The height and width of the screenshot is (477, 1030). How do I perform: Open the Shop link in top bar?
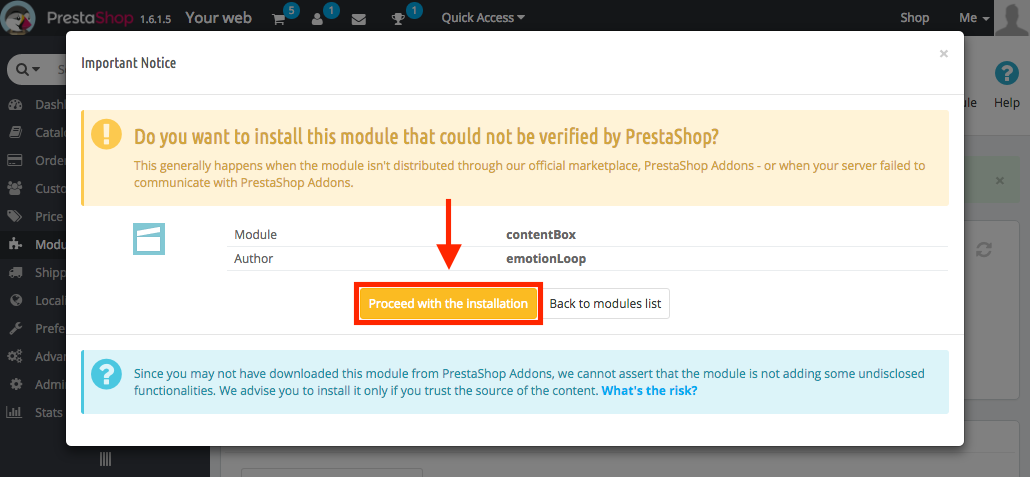pyautogui.click(x=914, y=18)
